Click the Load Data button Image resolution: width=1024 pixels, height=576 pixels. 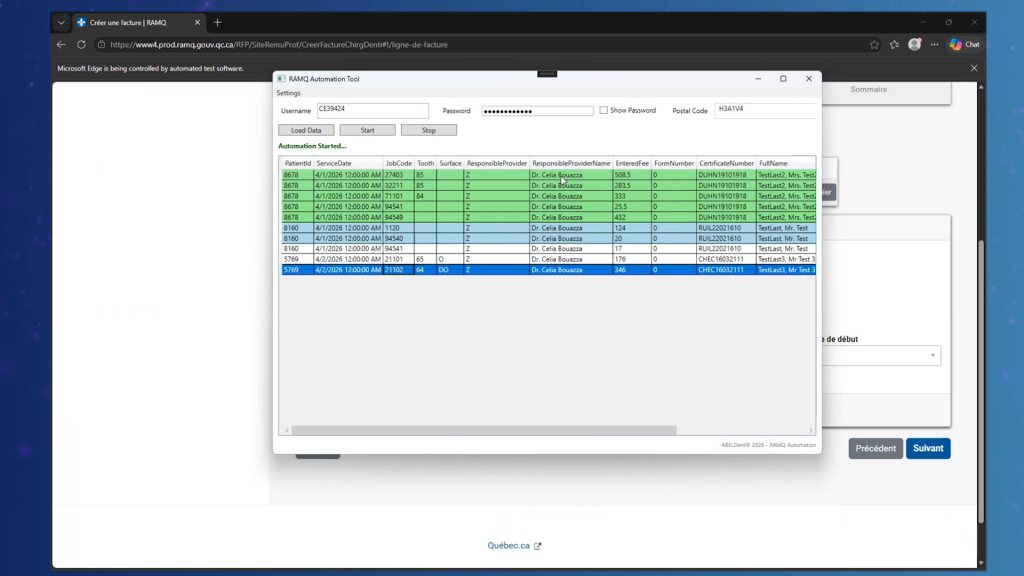point(306,130)
